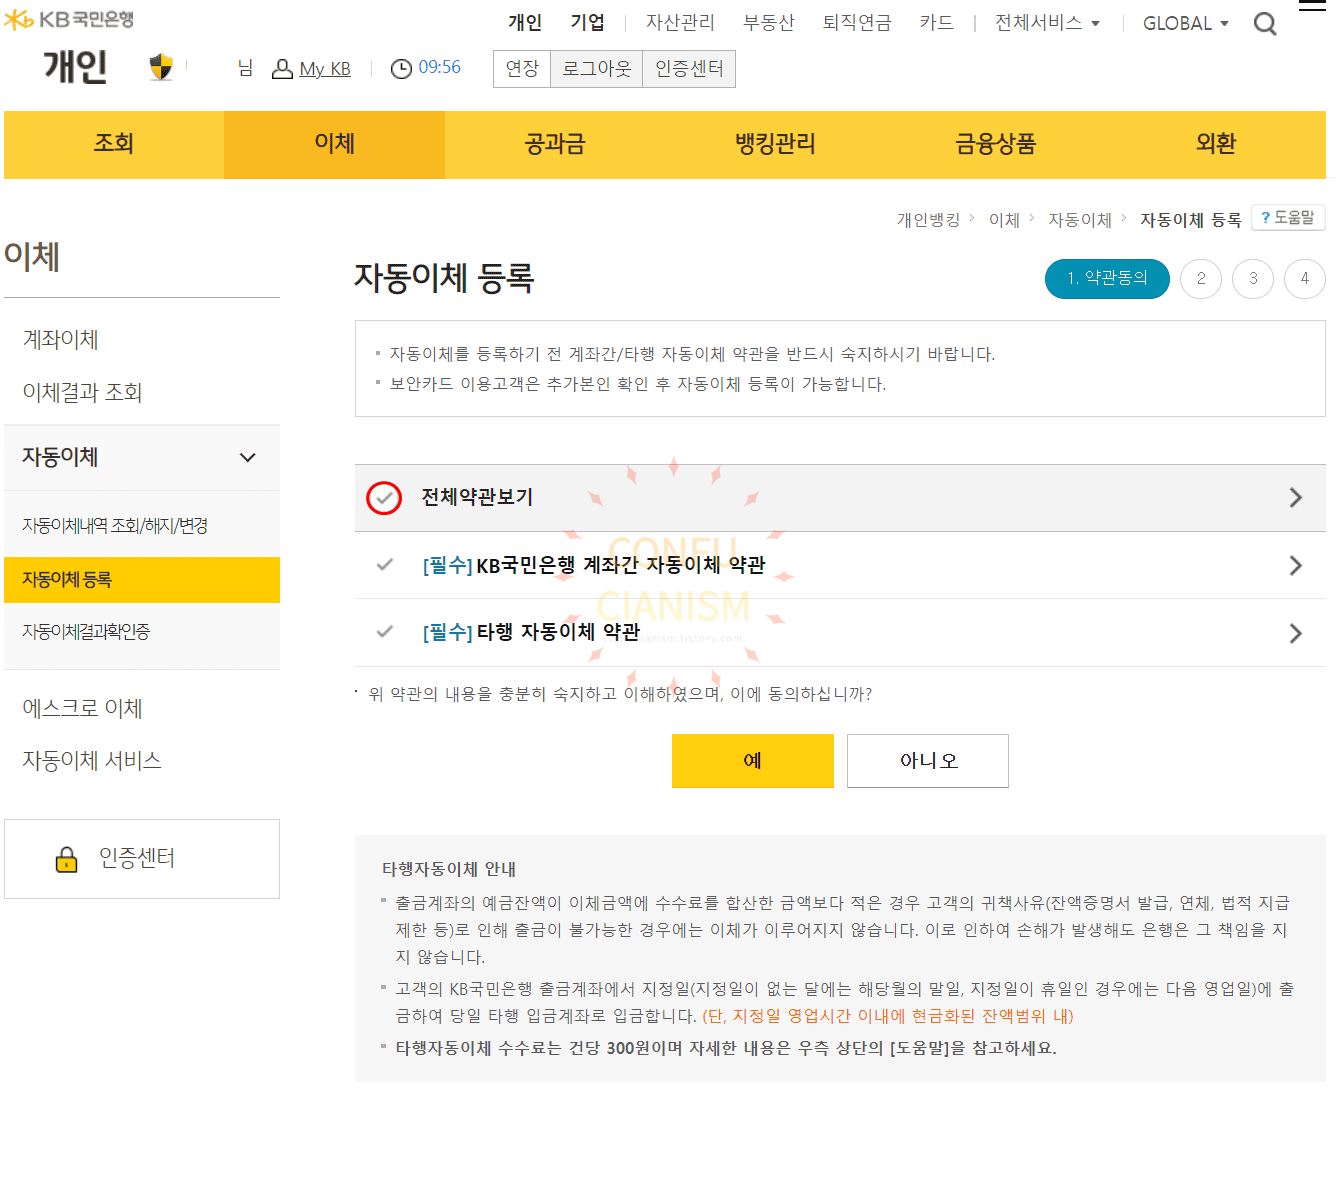
Task: Switch to the 개인 top tab
Action: 525,23
